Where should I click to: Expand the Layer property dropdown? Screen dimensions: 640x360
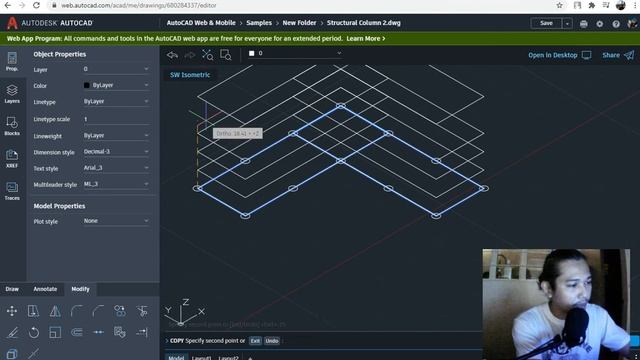pos(116,69)
